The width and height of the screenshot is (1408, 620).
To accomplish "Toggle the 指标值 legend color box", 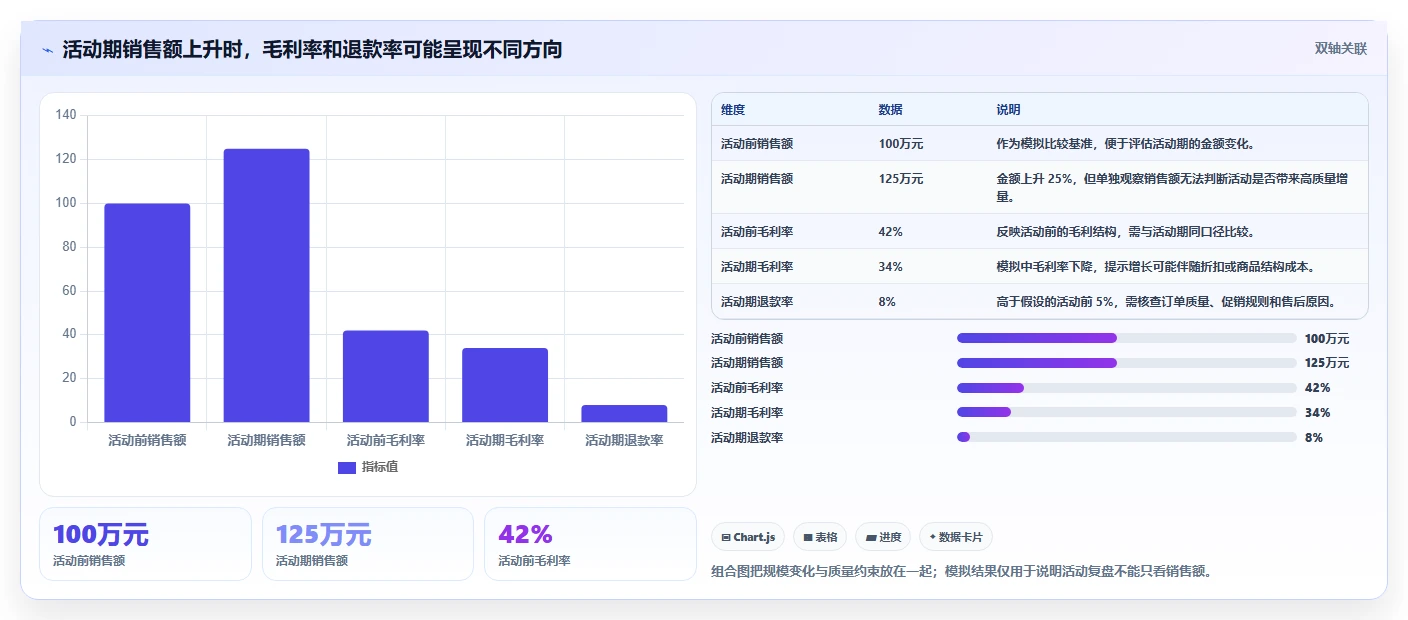I will pos(347,467).
